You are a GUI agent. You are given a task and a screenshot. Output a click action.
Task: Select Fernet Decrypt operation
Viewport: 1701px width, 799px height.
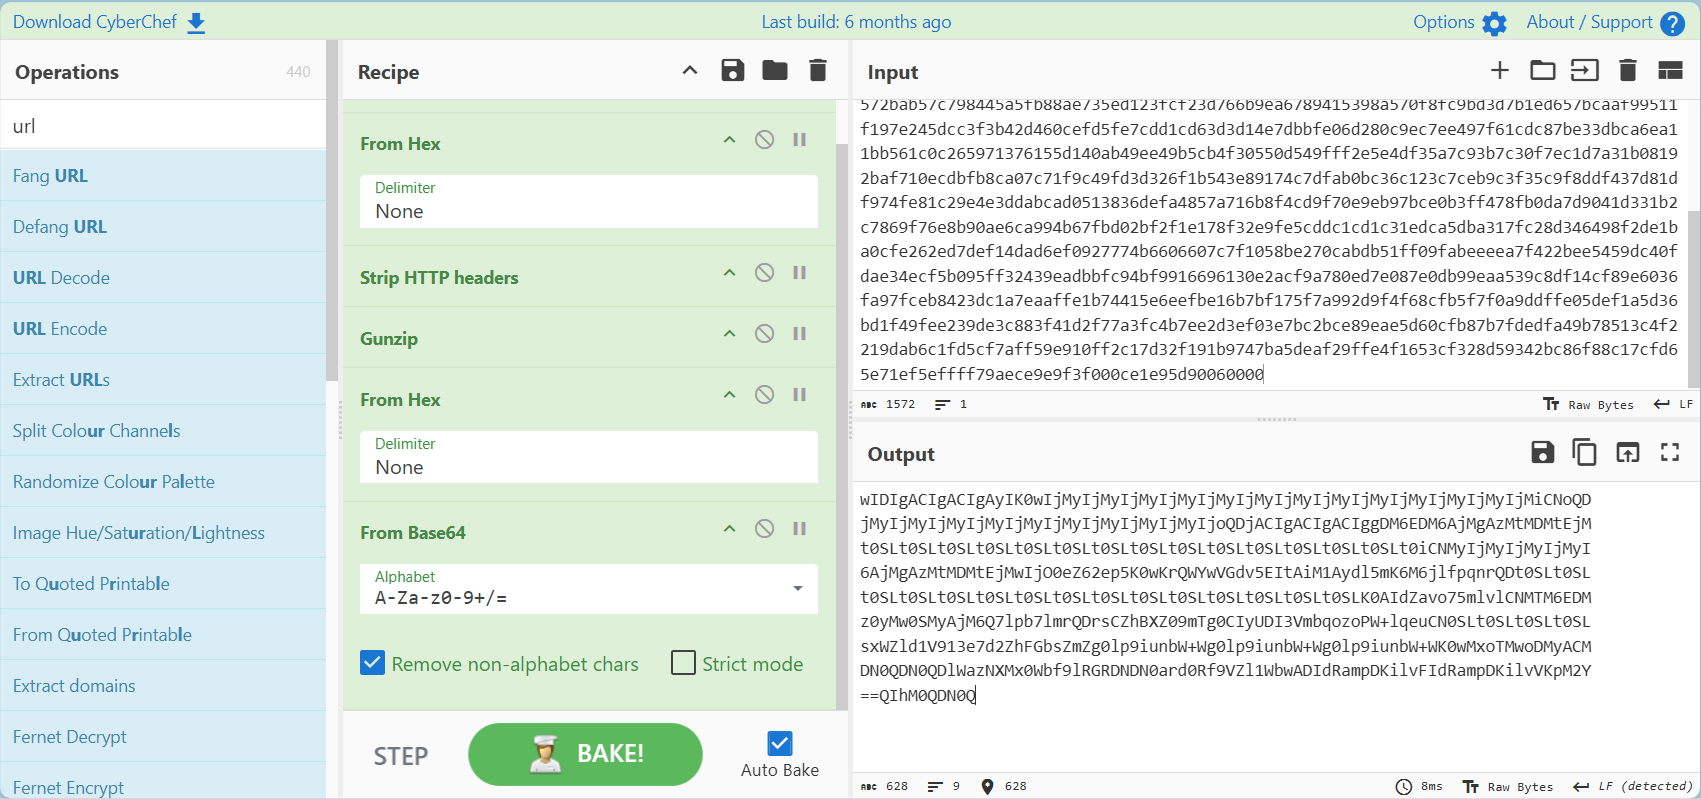coord(163,737)
